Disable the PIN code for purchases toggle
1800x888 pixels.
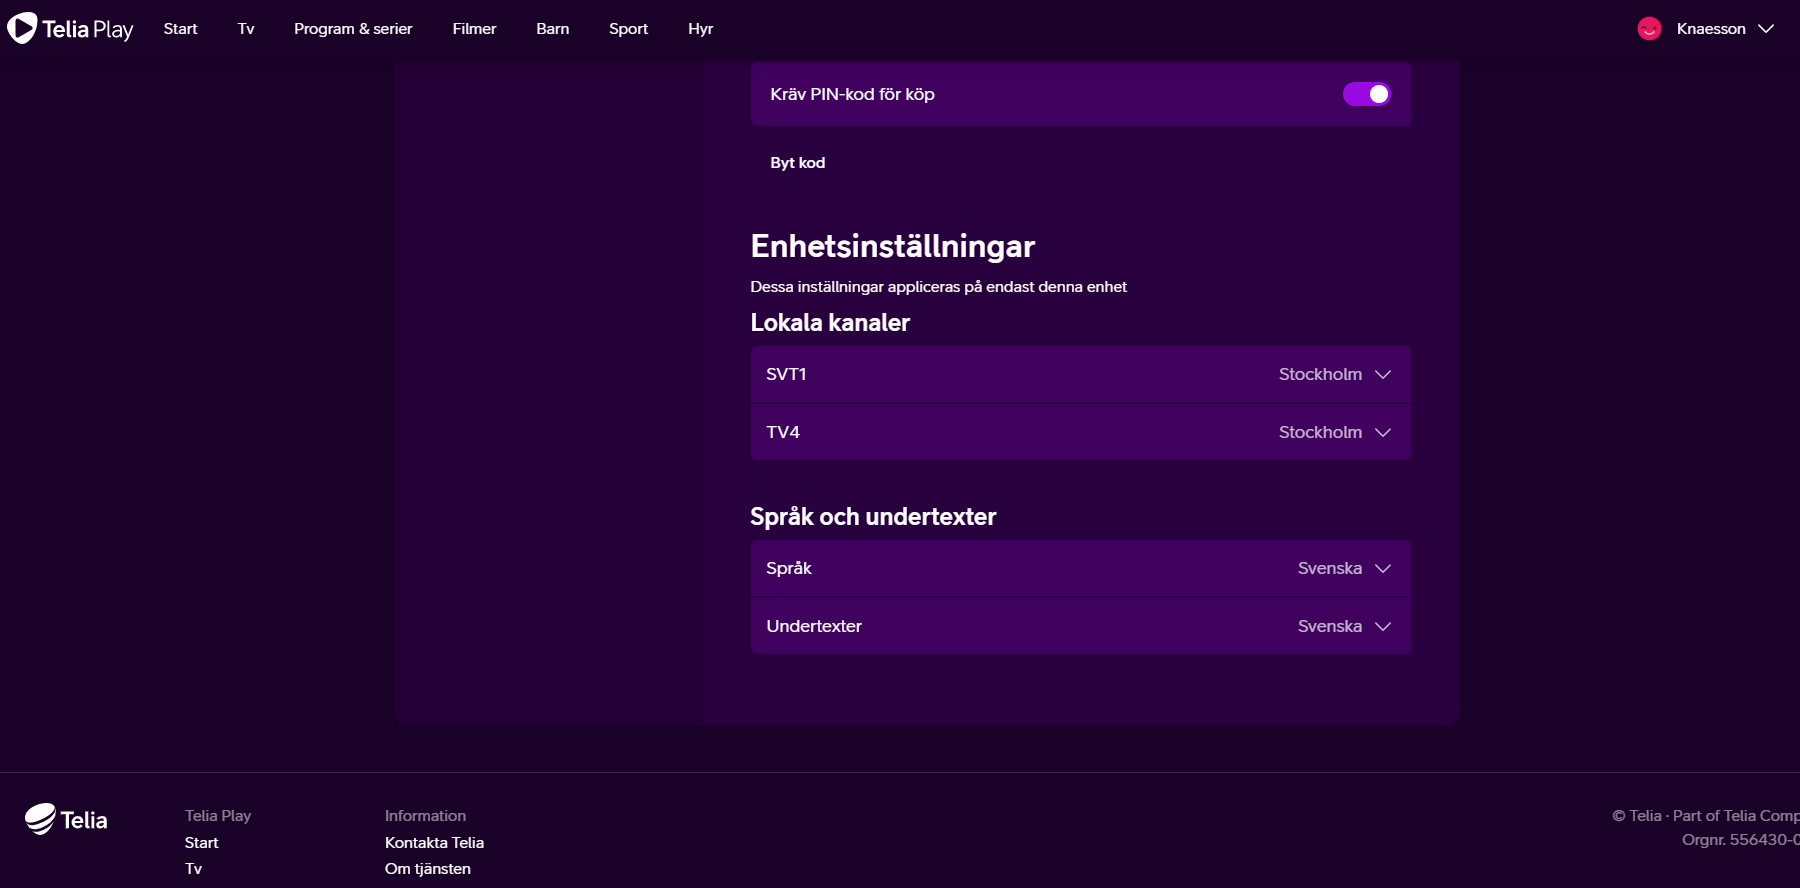click(1366, 94)
